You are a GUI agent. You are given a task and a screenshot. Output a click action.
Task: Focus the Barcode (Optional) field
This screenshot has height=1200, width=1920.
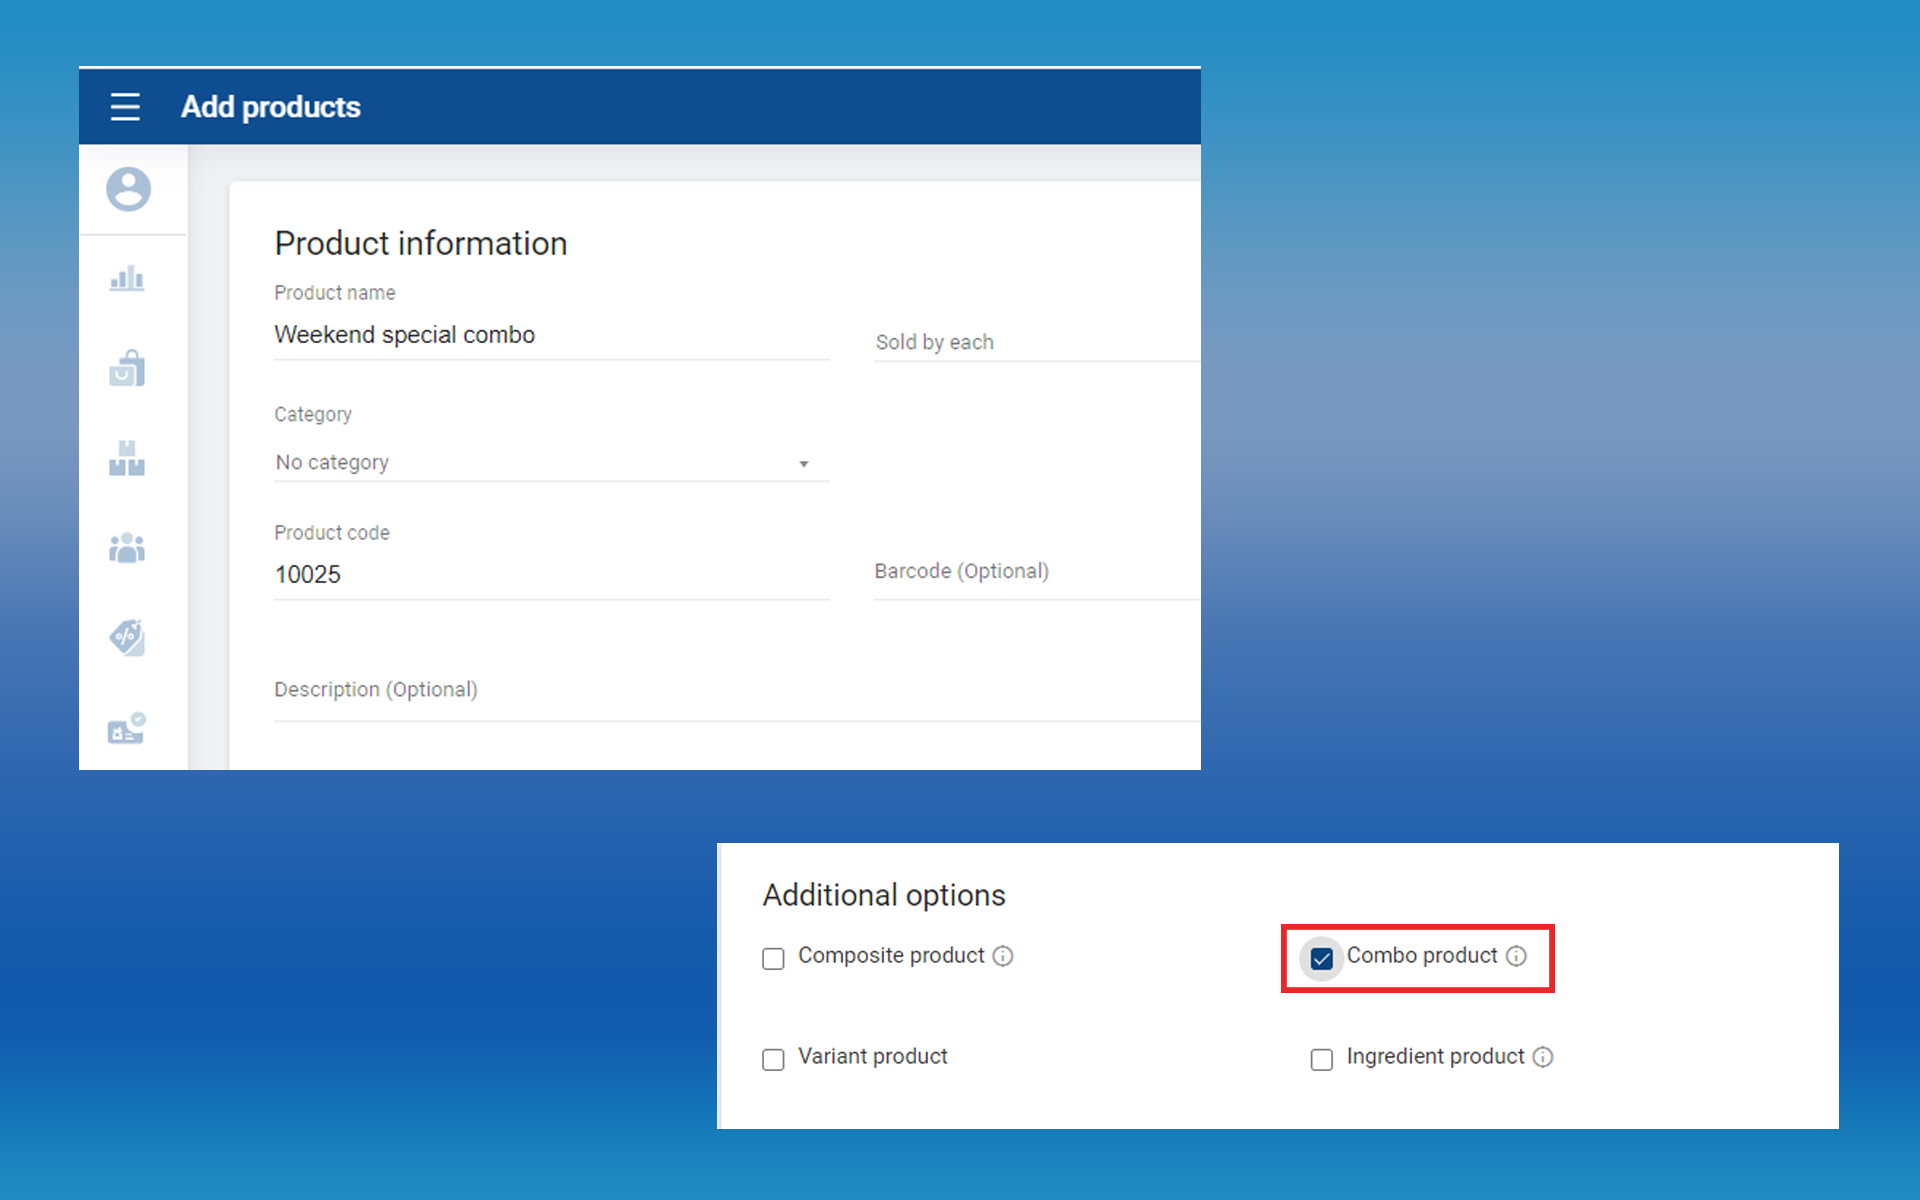[x=1035, y=572]
